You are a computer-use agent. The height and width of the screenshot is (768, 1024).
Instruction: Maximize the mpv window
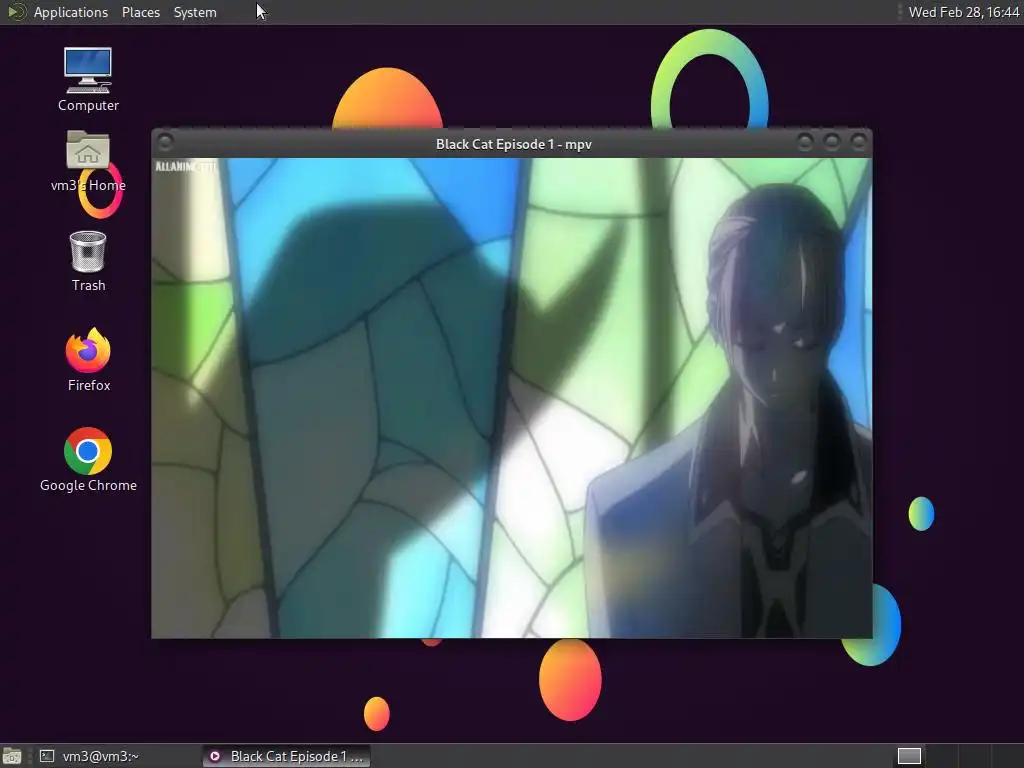coord(831,142)
